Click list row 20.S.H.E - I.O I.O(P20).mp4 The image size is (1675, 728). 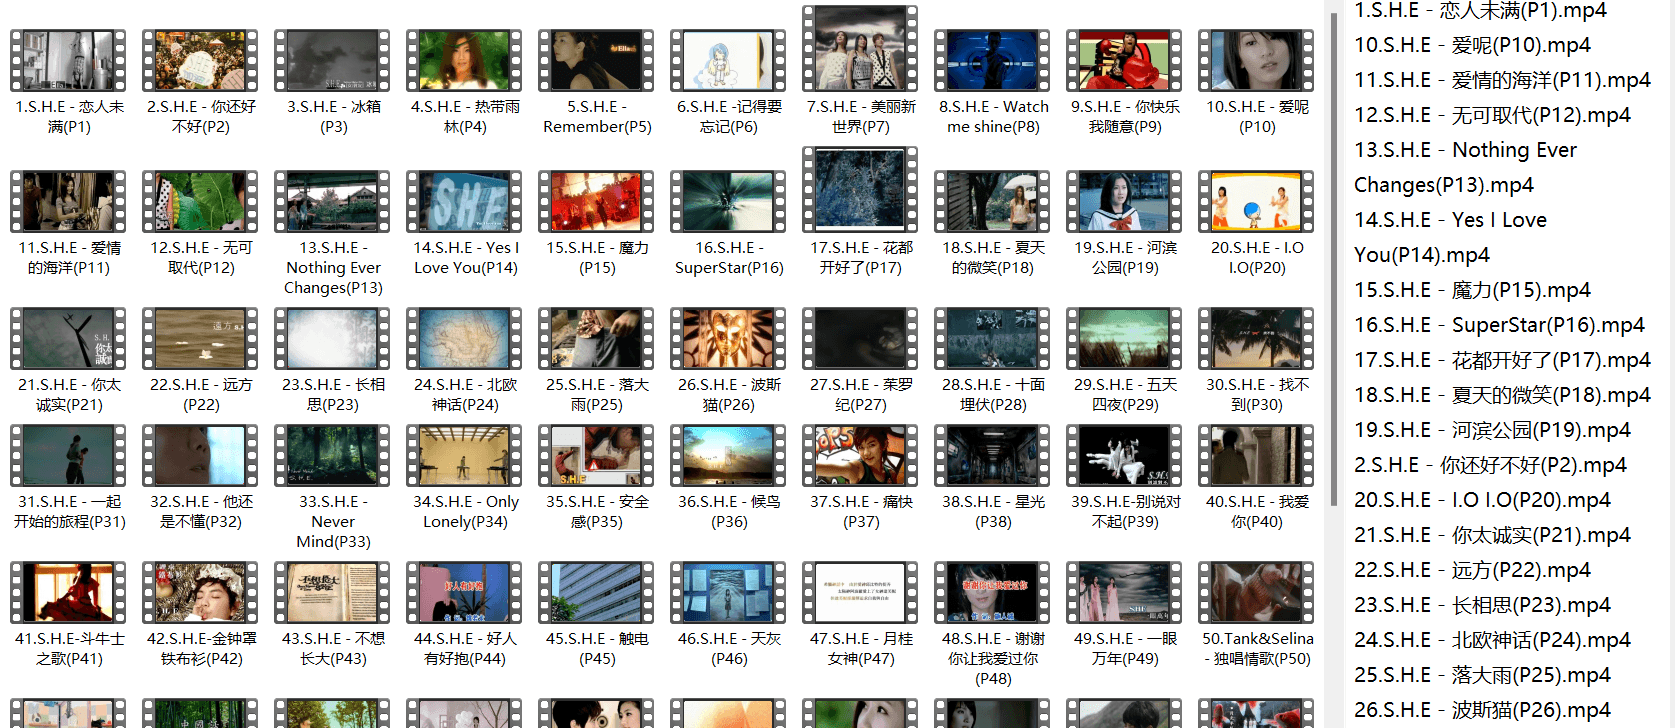point(1482,500)
